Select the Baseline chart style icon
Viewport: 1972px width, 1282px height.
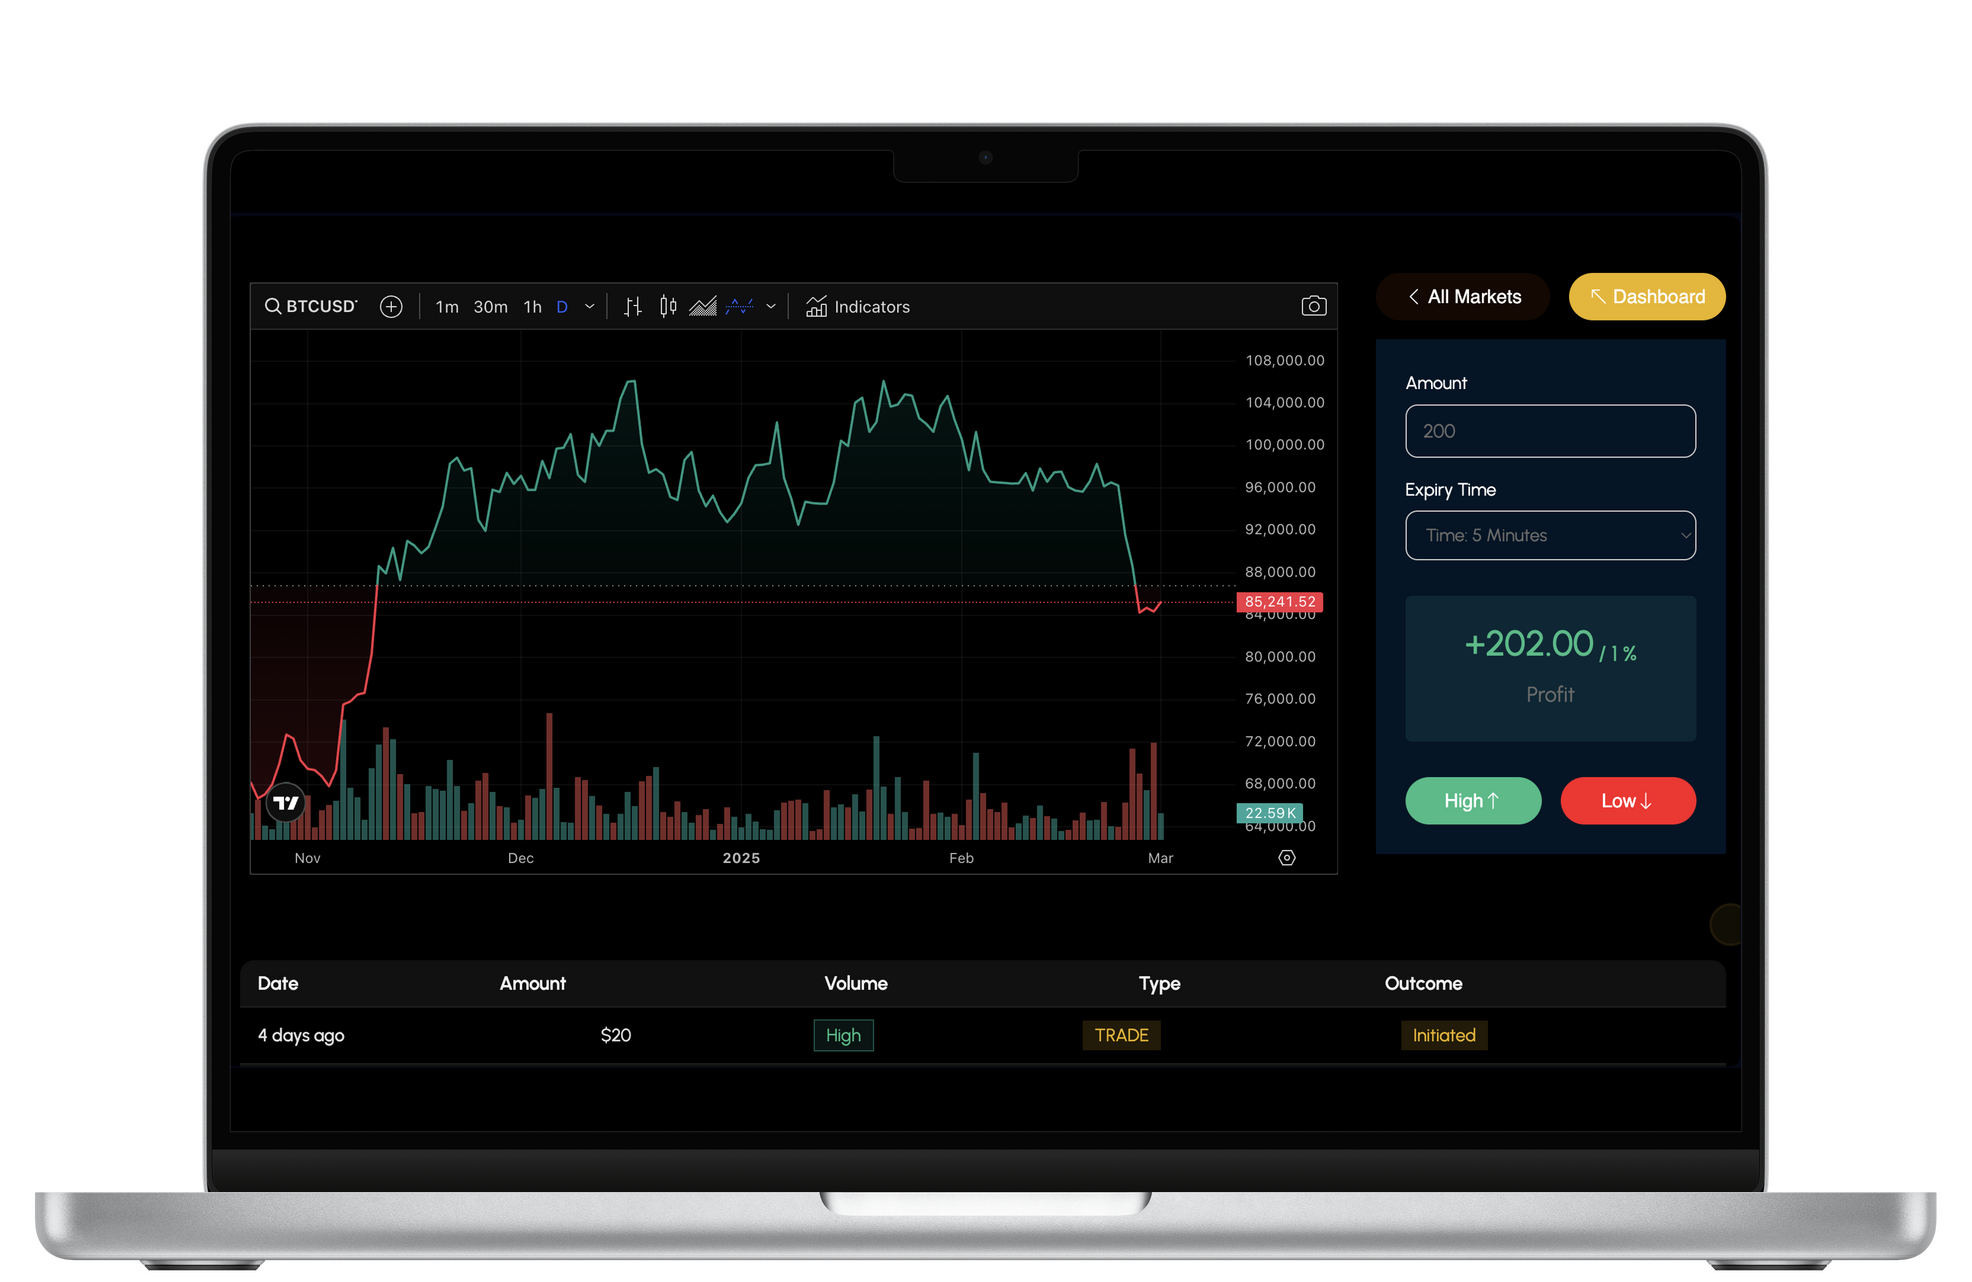pyautogui.click(x=740, y=307)
